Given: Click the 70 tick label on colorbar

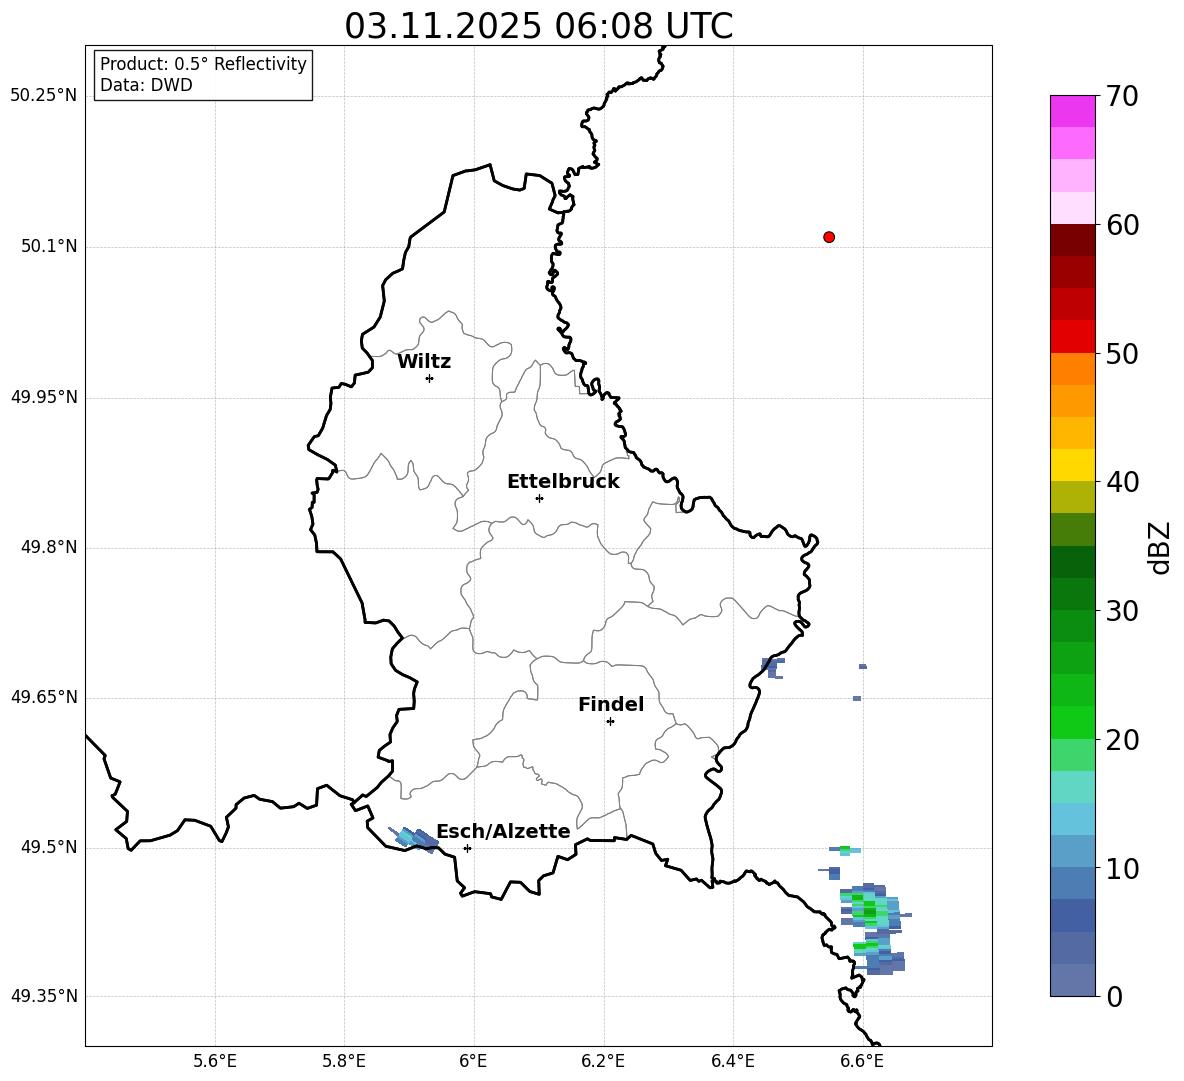Looking at the screenshot, I should coord(1122,96).
